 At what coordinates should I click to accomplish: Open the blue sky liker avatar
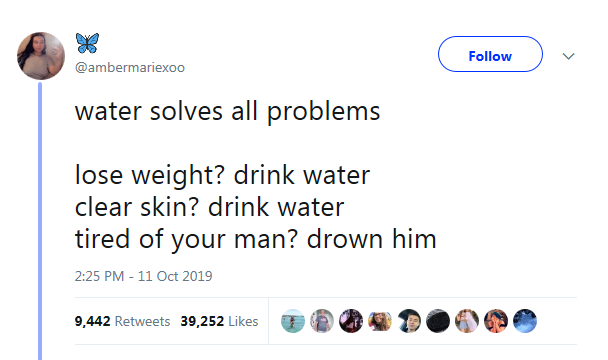tap(525, 321)
